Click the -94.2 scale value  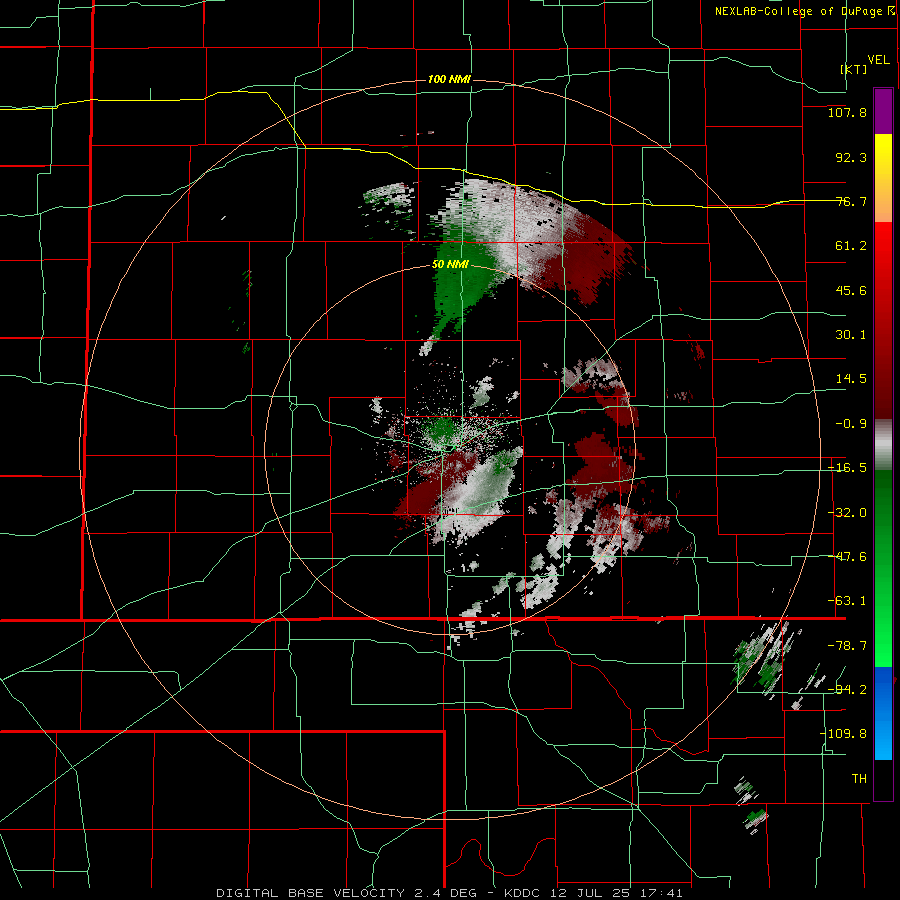[x=847, y=690]
